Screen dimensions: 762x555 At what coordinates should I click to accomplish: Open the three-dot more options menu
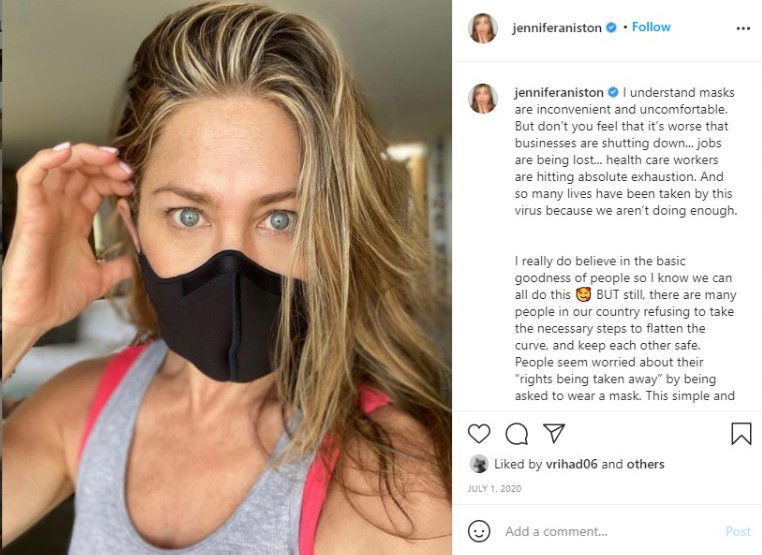743,29
